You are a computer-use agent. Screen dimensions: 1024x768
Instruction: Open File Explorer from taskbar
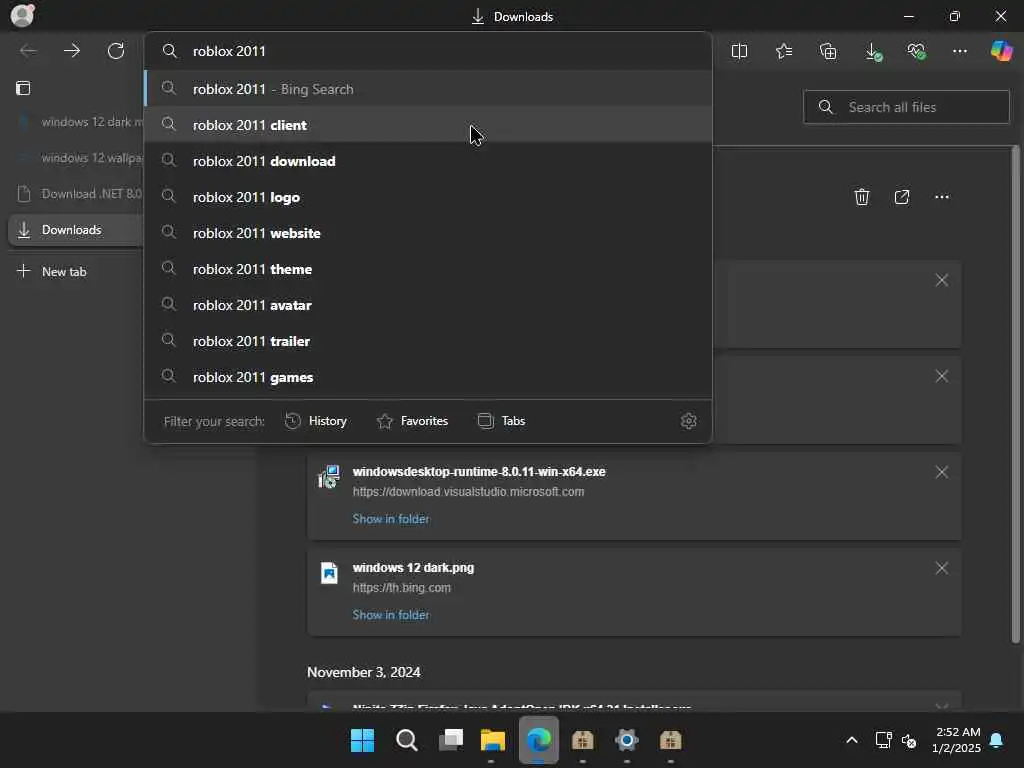[x=493, y=740]
